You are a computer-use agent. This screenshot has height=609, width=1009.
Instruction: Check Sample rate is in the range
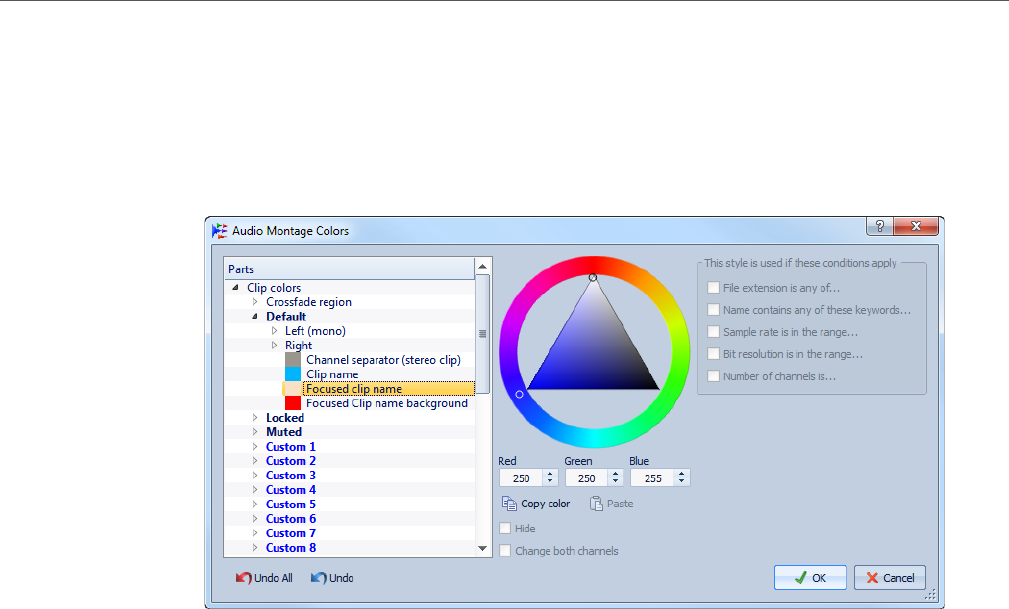[x=713, y=332]
